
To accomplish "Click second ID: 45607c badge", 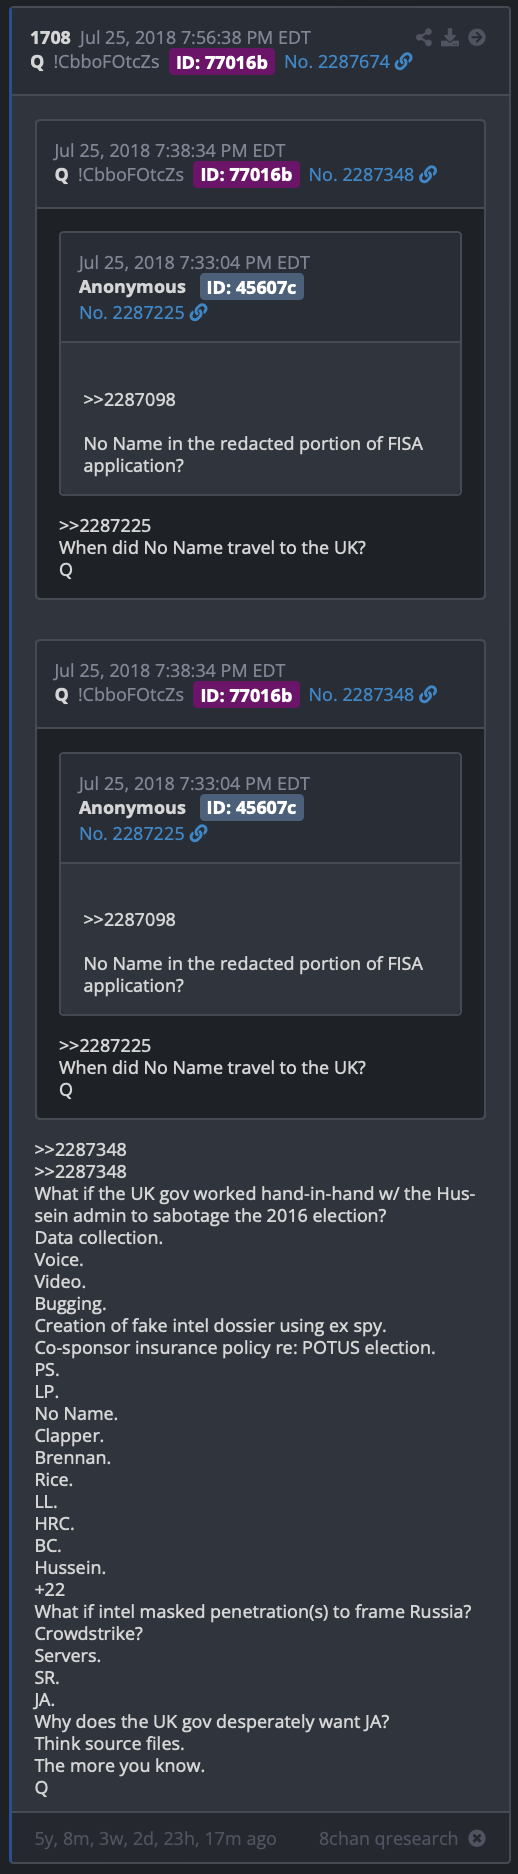I will [x=251, y=808].
